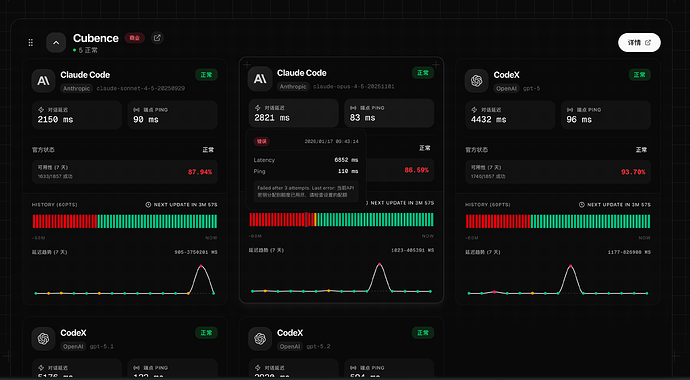
Task: Click the 86.59% availability value
Action: point(416,170)
